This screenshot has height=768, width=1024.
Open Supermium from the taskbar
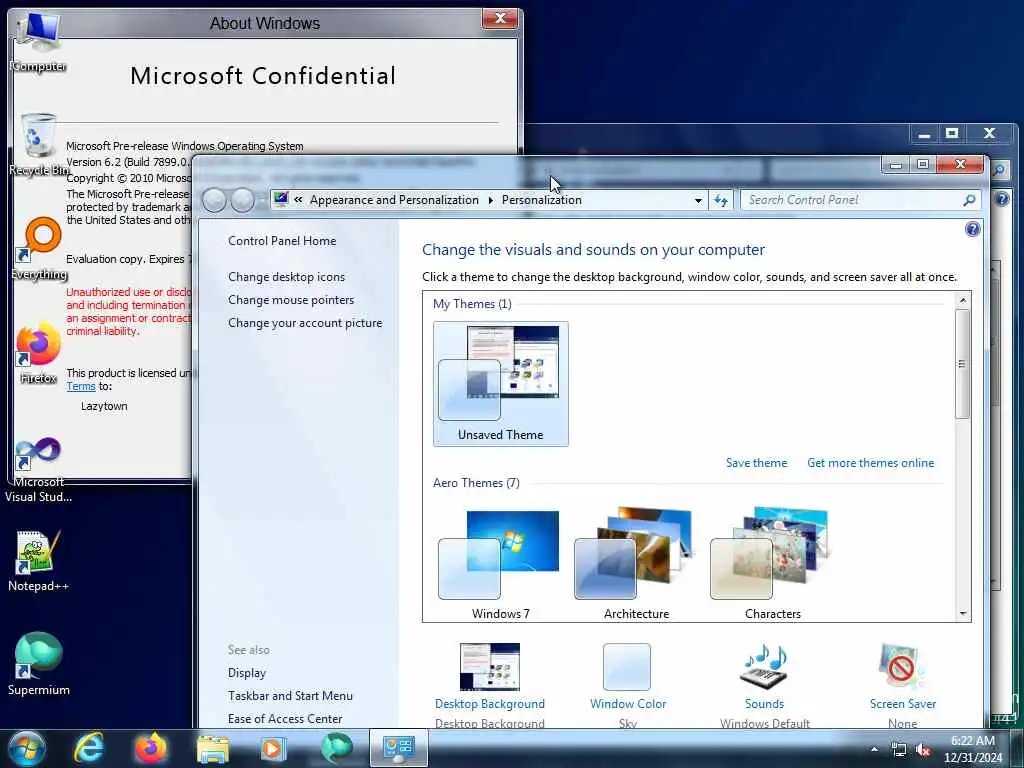[336, 748]
